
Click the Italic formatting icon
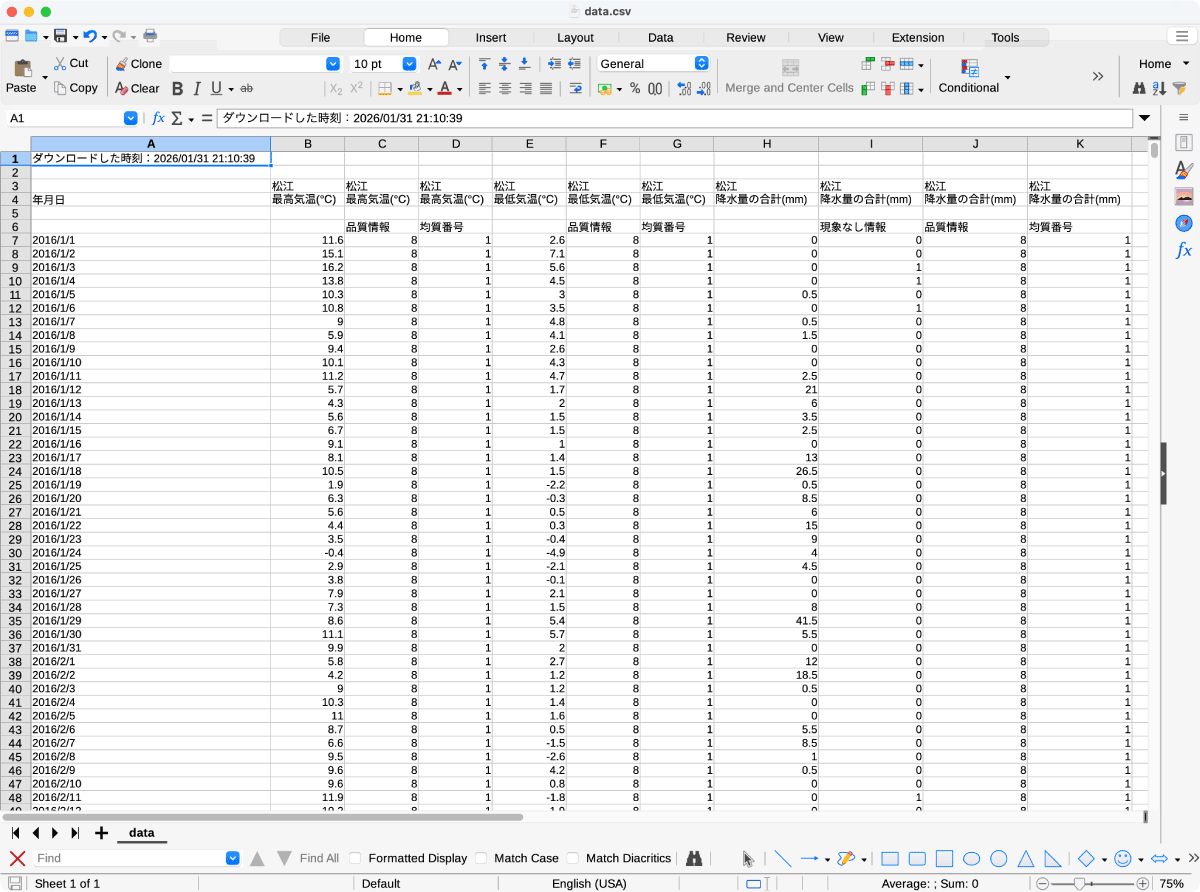[197, 89]
